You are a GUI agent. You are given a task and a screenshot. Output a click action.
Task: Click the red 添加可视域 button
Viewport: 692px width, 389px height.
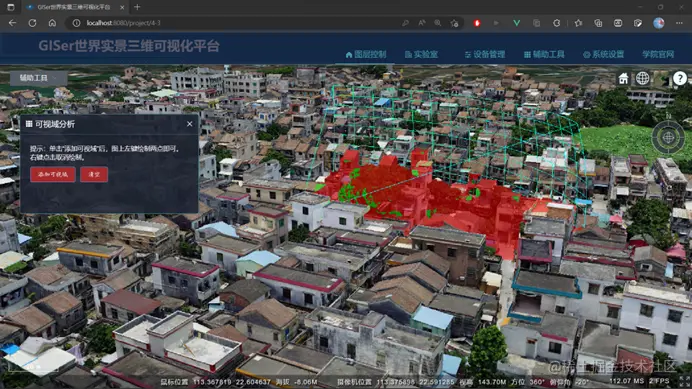click(x=53, y=174)
